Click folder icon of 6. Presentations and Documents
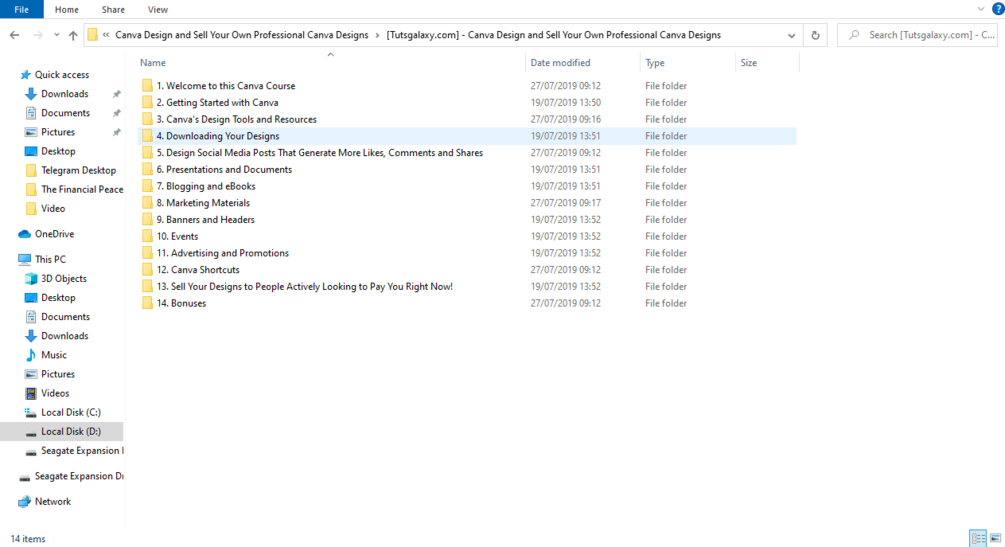 point(147,169)
